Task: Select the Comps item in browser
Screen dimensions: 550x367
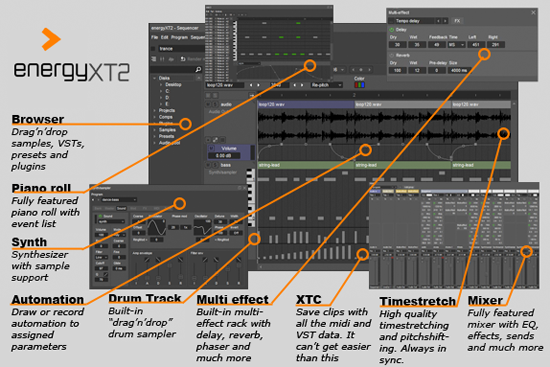Action: coord(166,117)
